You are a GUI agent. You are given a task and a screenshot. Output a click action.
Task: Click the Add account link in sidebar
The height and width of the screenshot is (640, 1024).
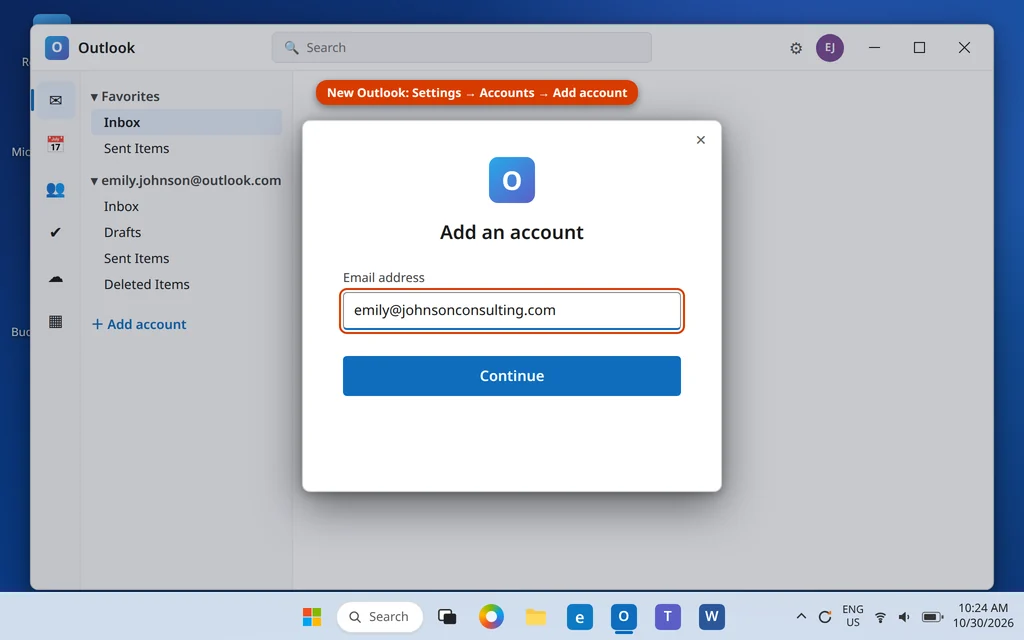(x=139, y=324)
